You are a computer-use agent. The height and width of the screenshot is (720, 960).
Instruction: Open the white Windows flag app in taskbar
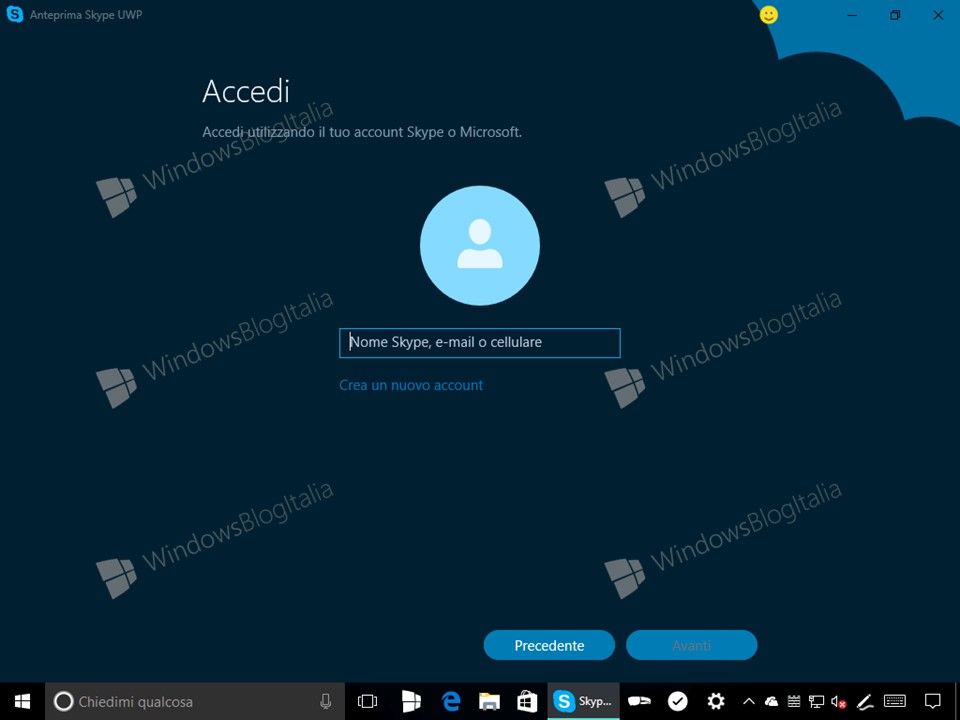(411, 702)
